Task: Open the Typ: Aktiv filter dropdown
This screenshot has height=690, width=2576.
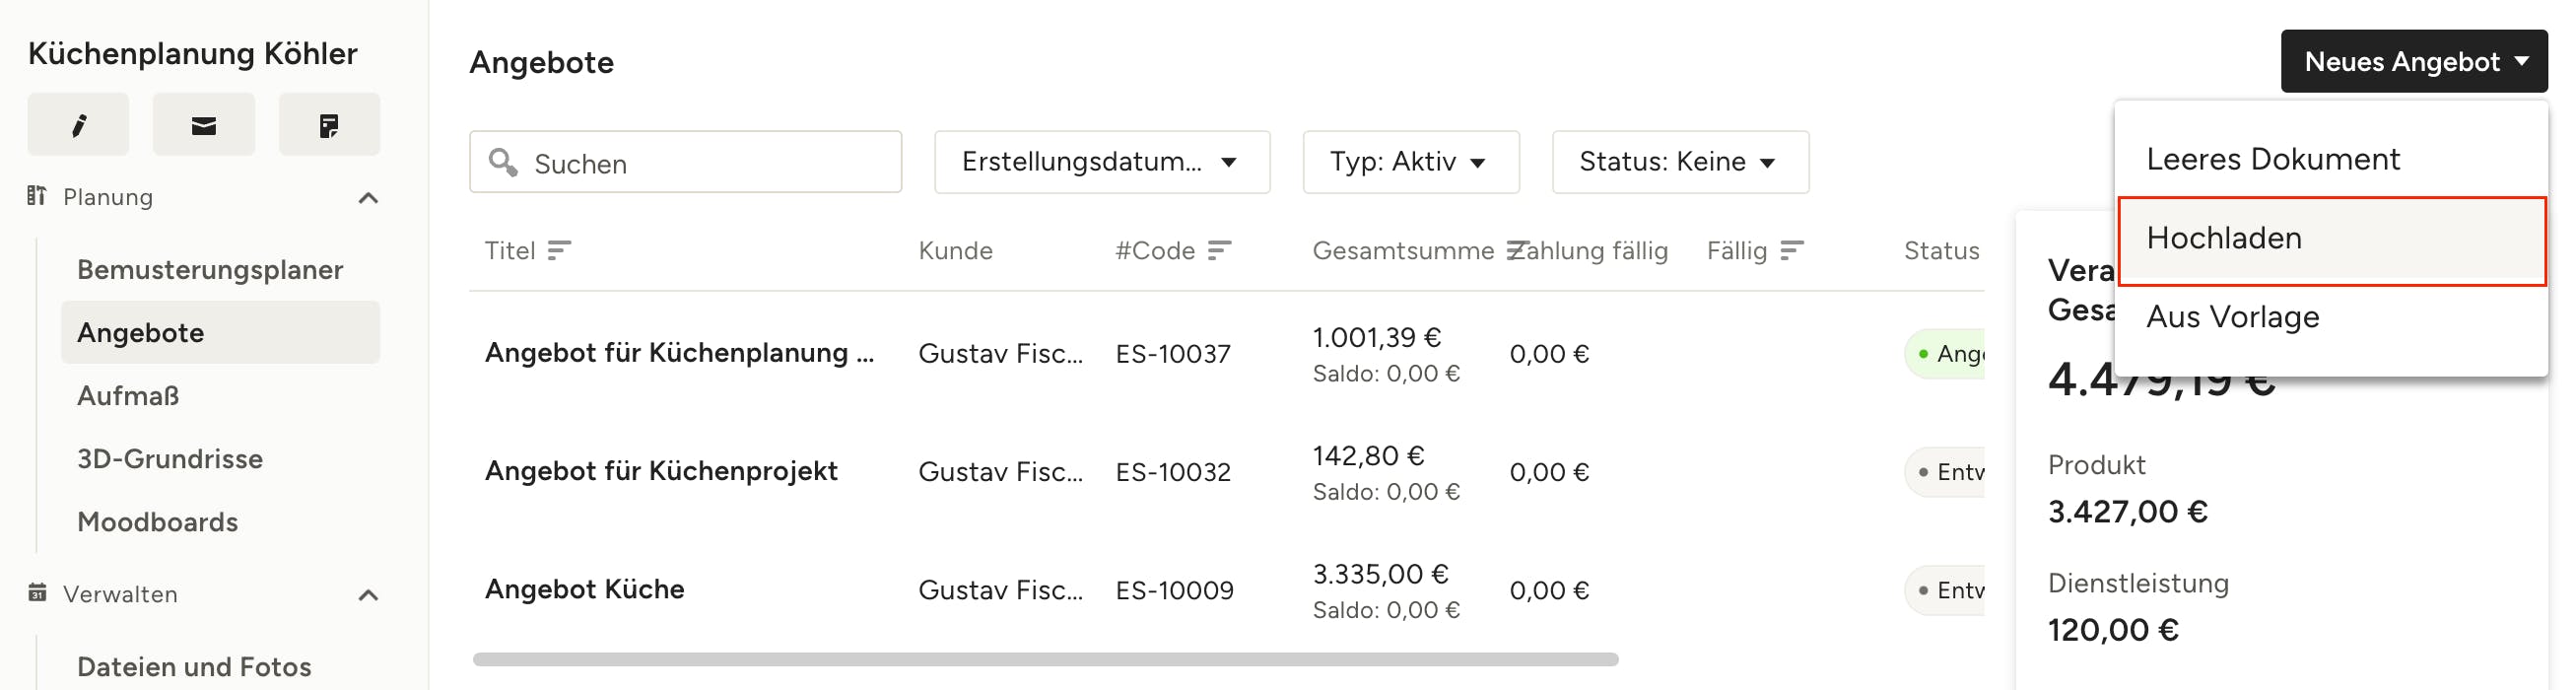Action: pyautogui.click(x=1410, y=162)
